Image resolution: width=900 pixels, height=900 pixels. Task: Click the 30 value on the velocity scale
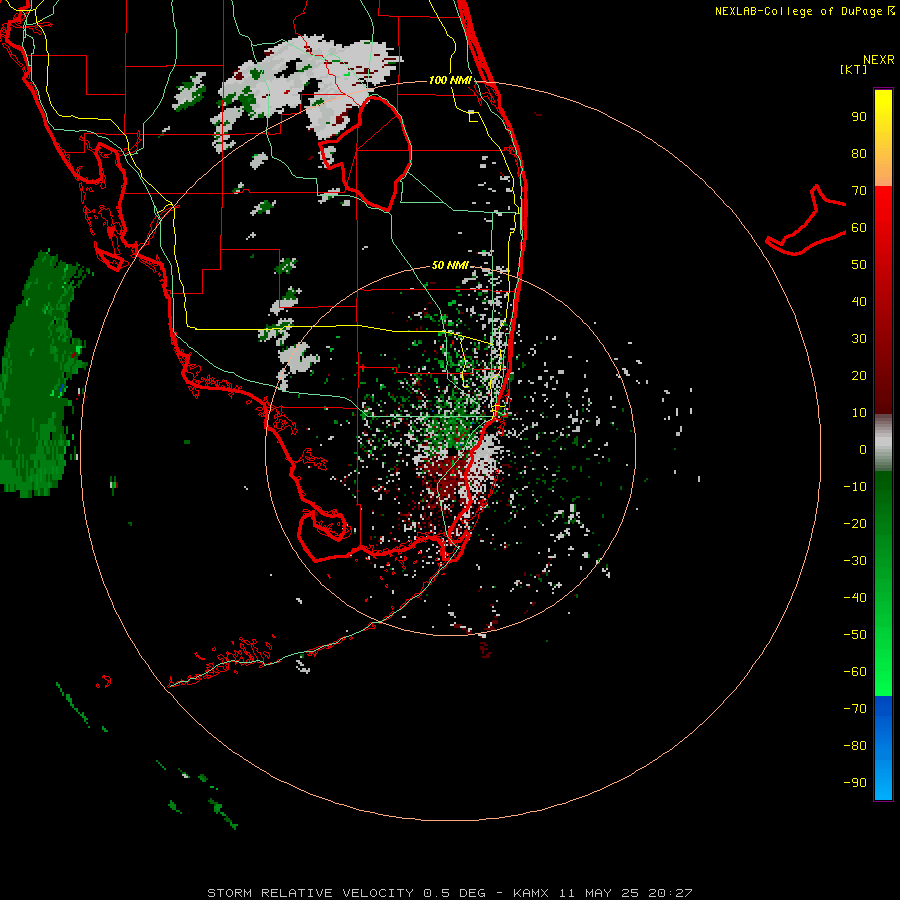pos(859,339)
